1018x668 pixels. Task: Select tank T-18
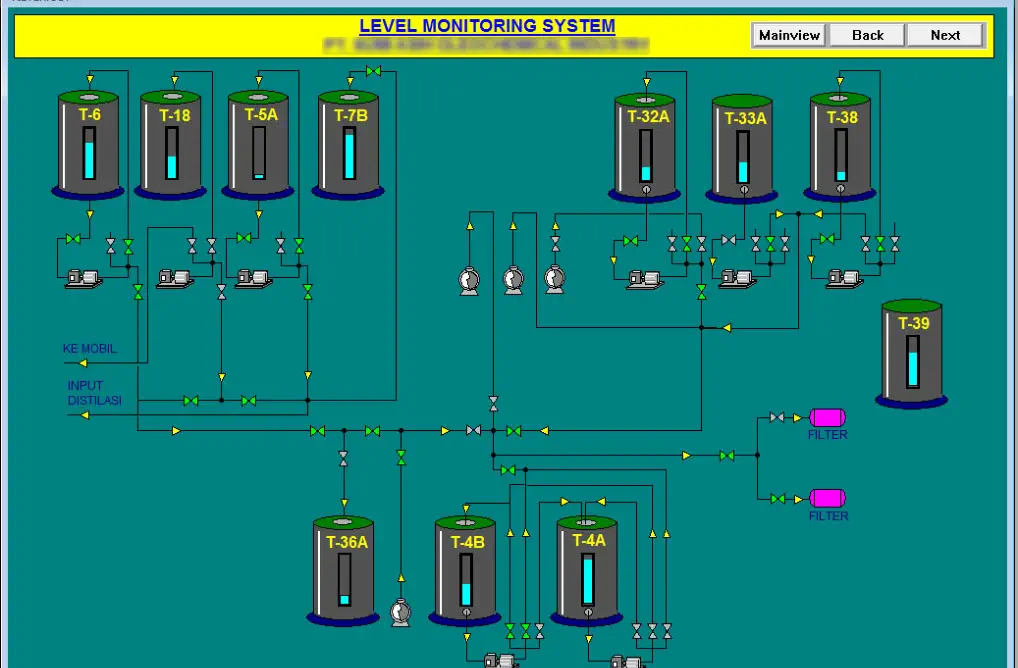(x=171, y=143)
